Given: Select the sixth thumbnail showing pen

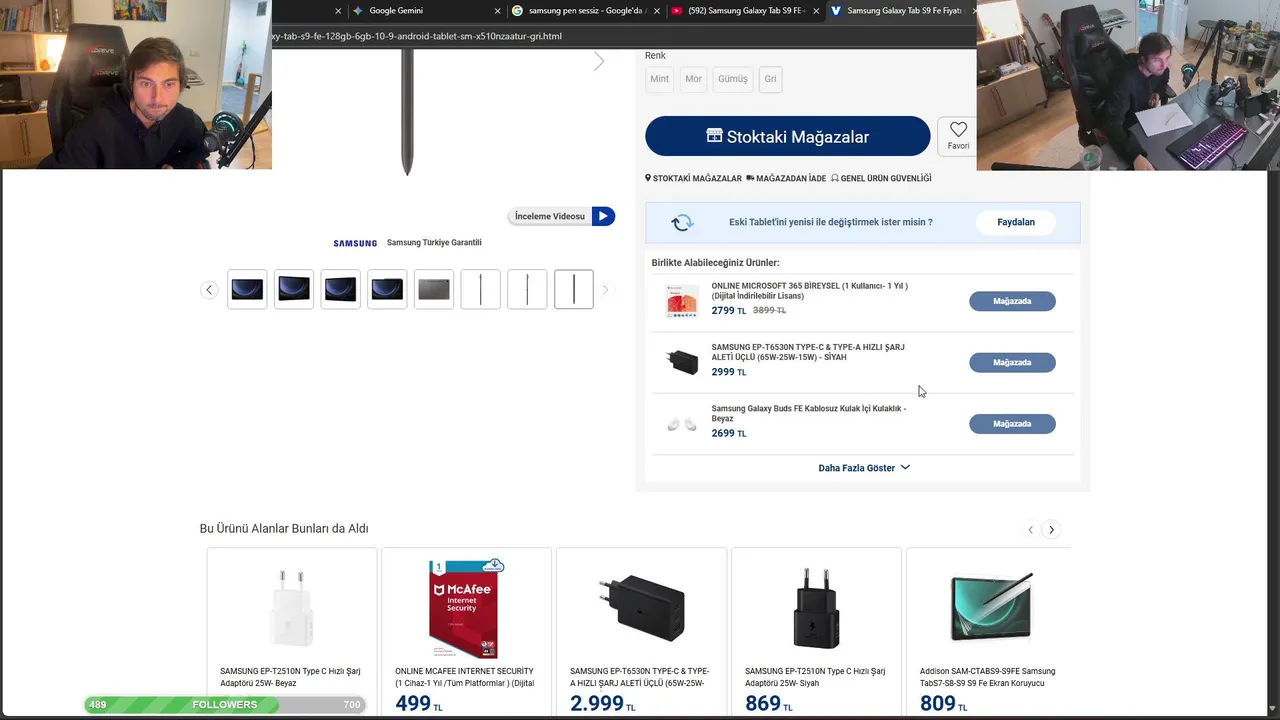Looking at the screenshot, I should [480, 289].
